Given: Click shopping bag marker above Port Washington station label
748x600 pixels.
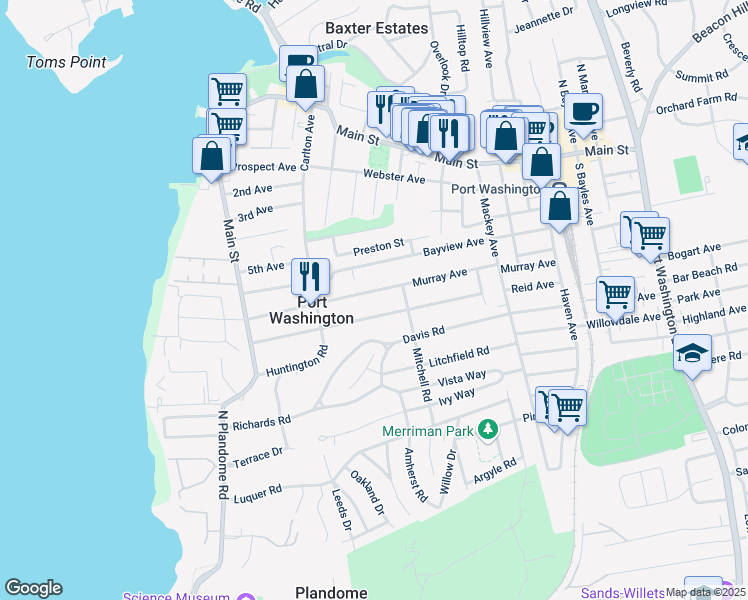Looking at the screenshot, I should point(541,163).
